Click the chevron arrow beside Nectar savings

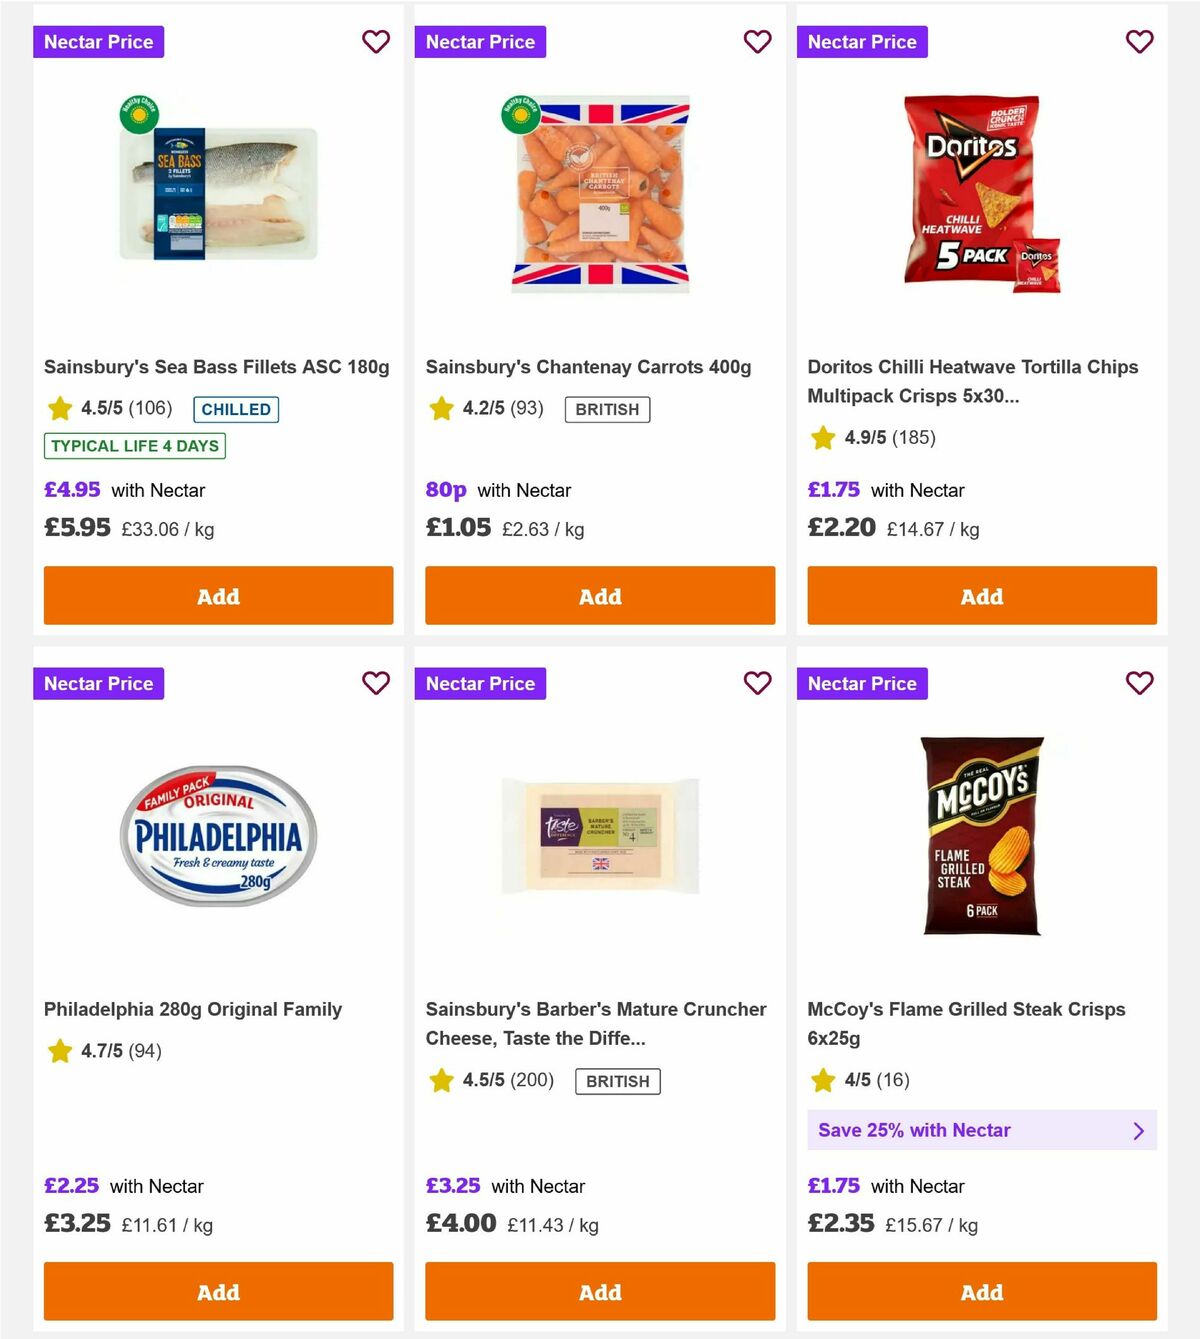tap(1138, 1130)
